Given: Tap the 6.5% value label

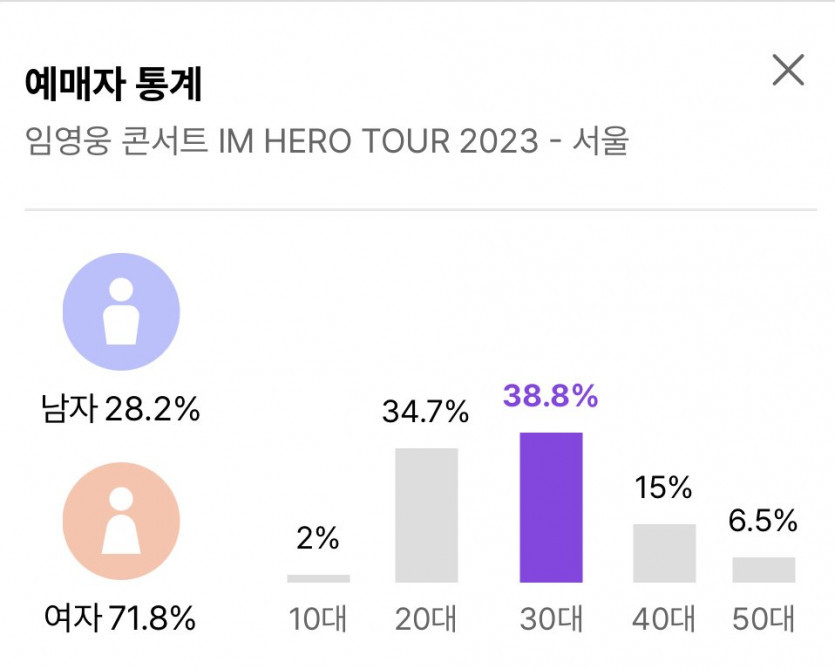Looking at the screenshot, I should pyautogui.click(x=764, y=521).
